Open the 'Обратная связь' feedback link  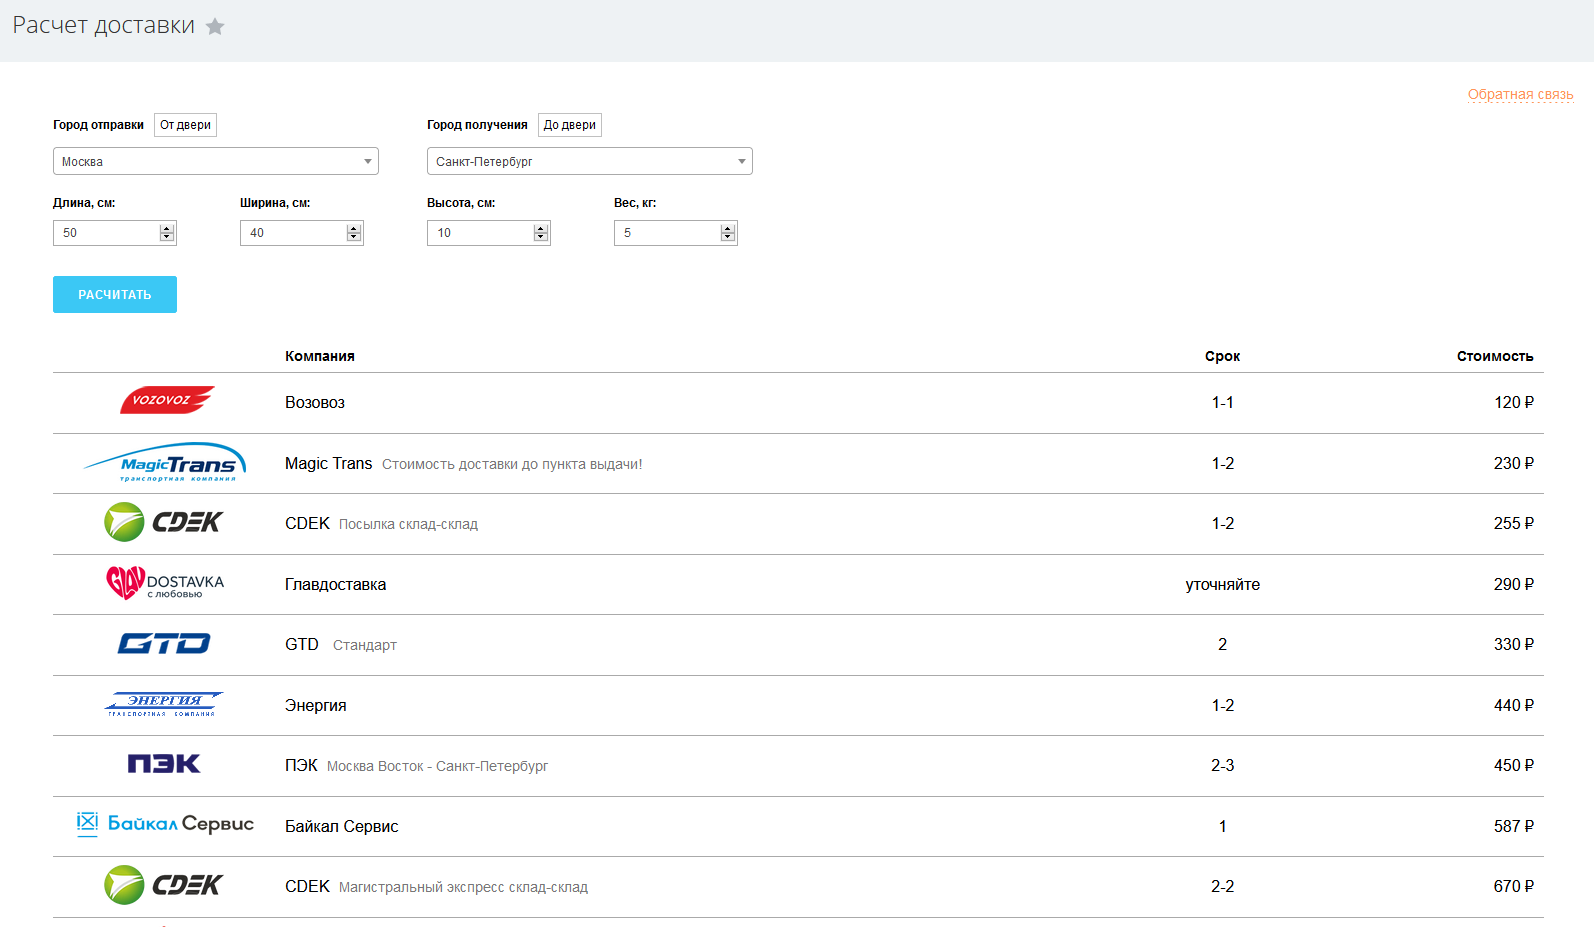click(x=1520, y=94)
